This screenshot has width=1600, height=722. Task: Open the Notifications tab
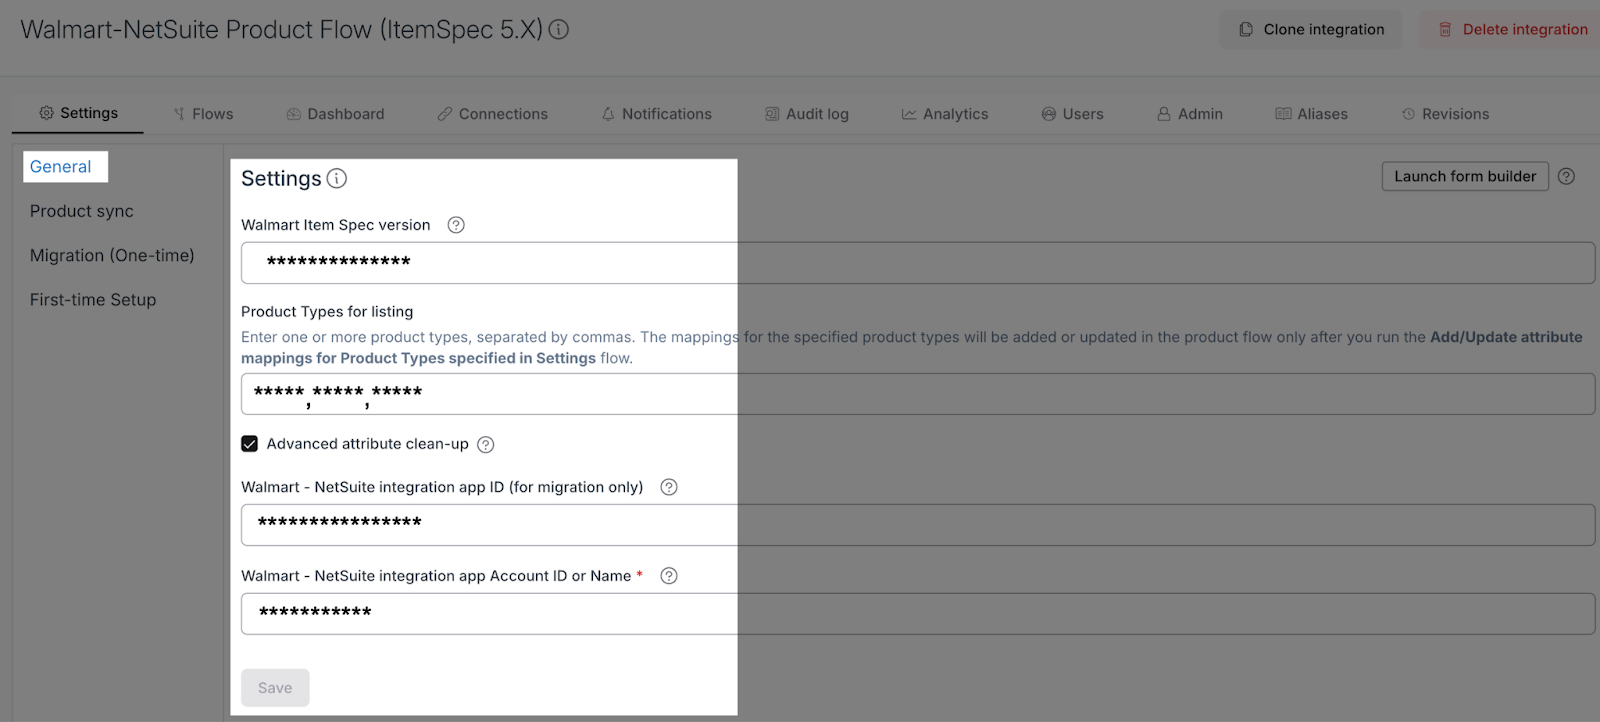click(x=657, y=114)
